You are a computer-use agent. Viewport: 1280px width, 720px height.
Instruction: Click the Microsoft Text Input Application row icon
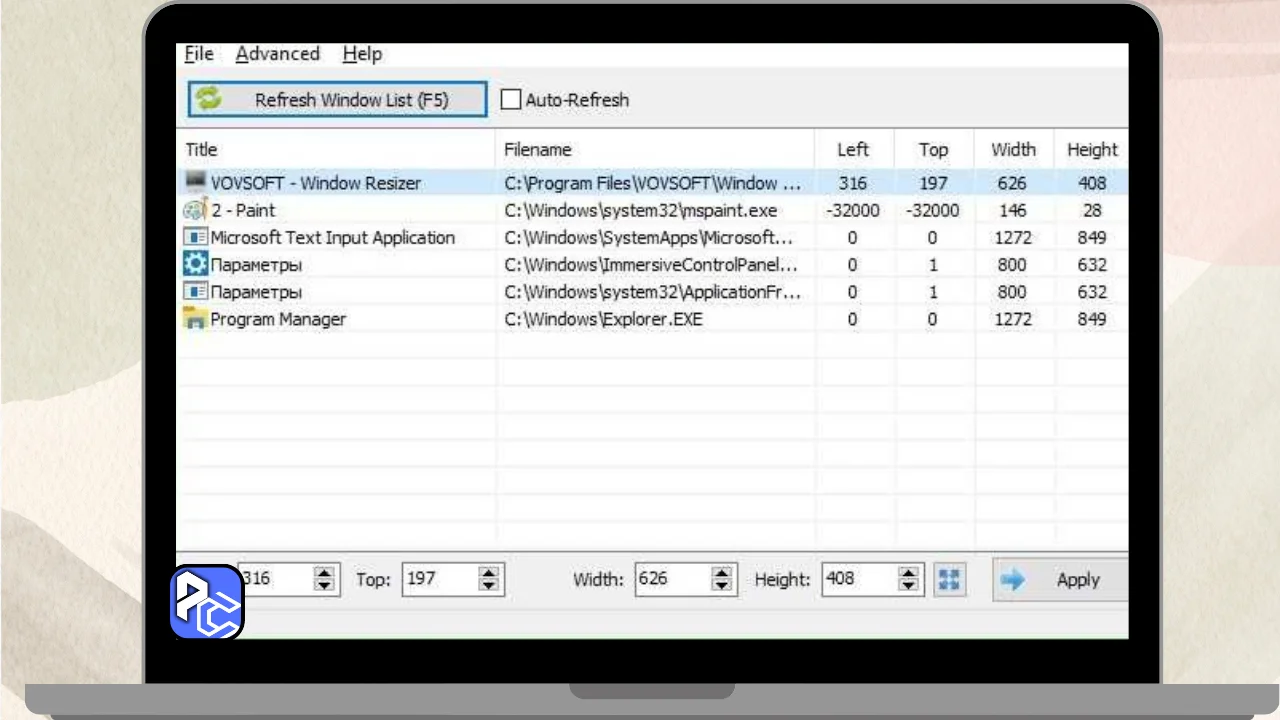pyautogui.click(x=195, y=237)
